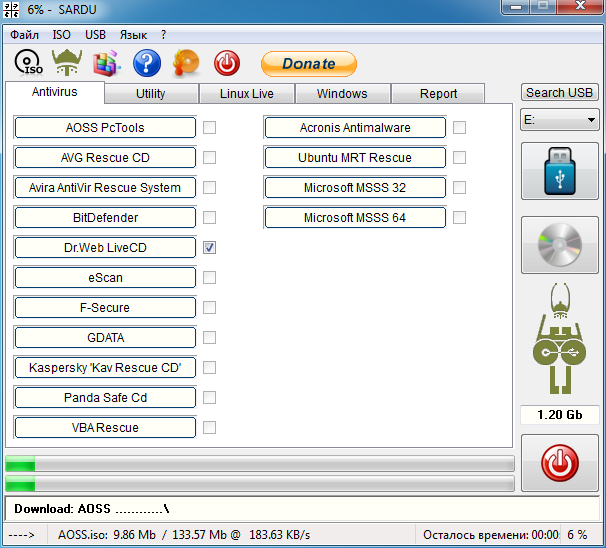Click the SARDU title bar app icon
606x548 pixels.
point(11,10)
